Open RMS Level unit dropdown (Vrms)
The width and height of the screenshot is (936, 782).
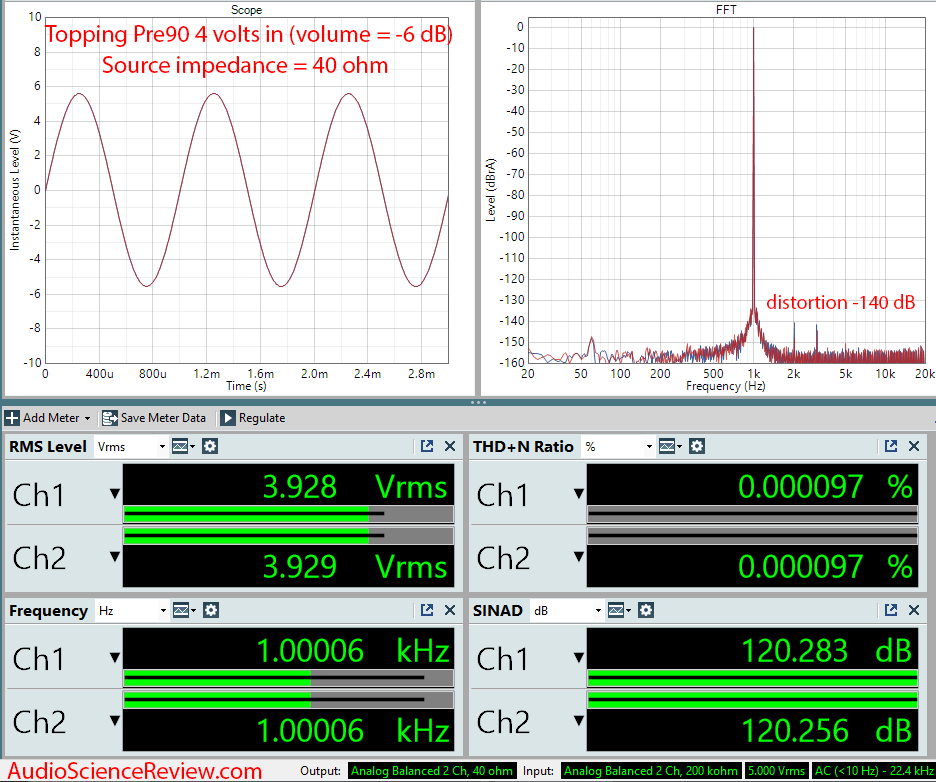click(131, 447)
